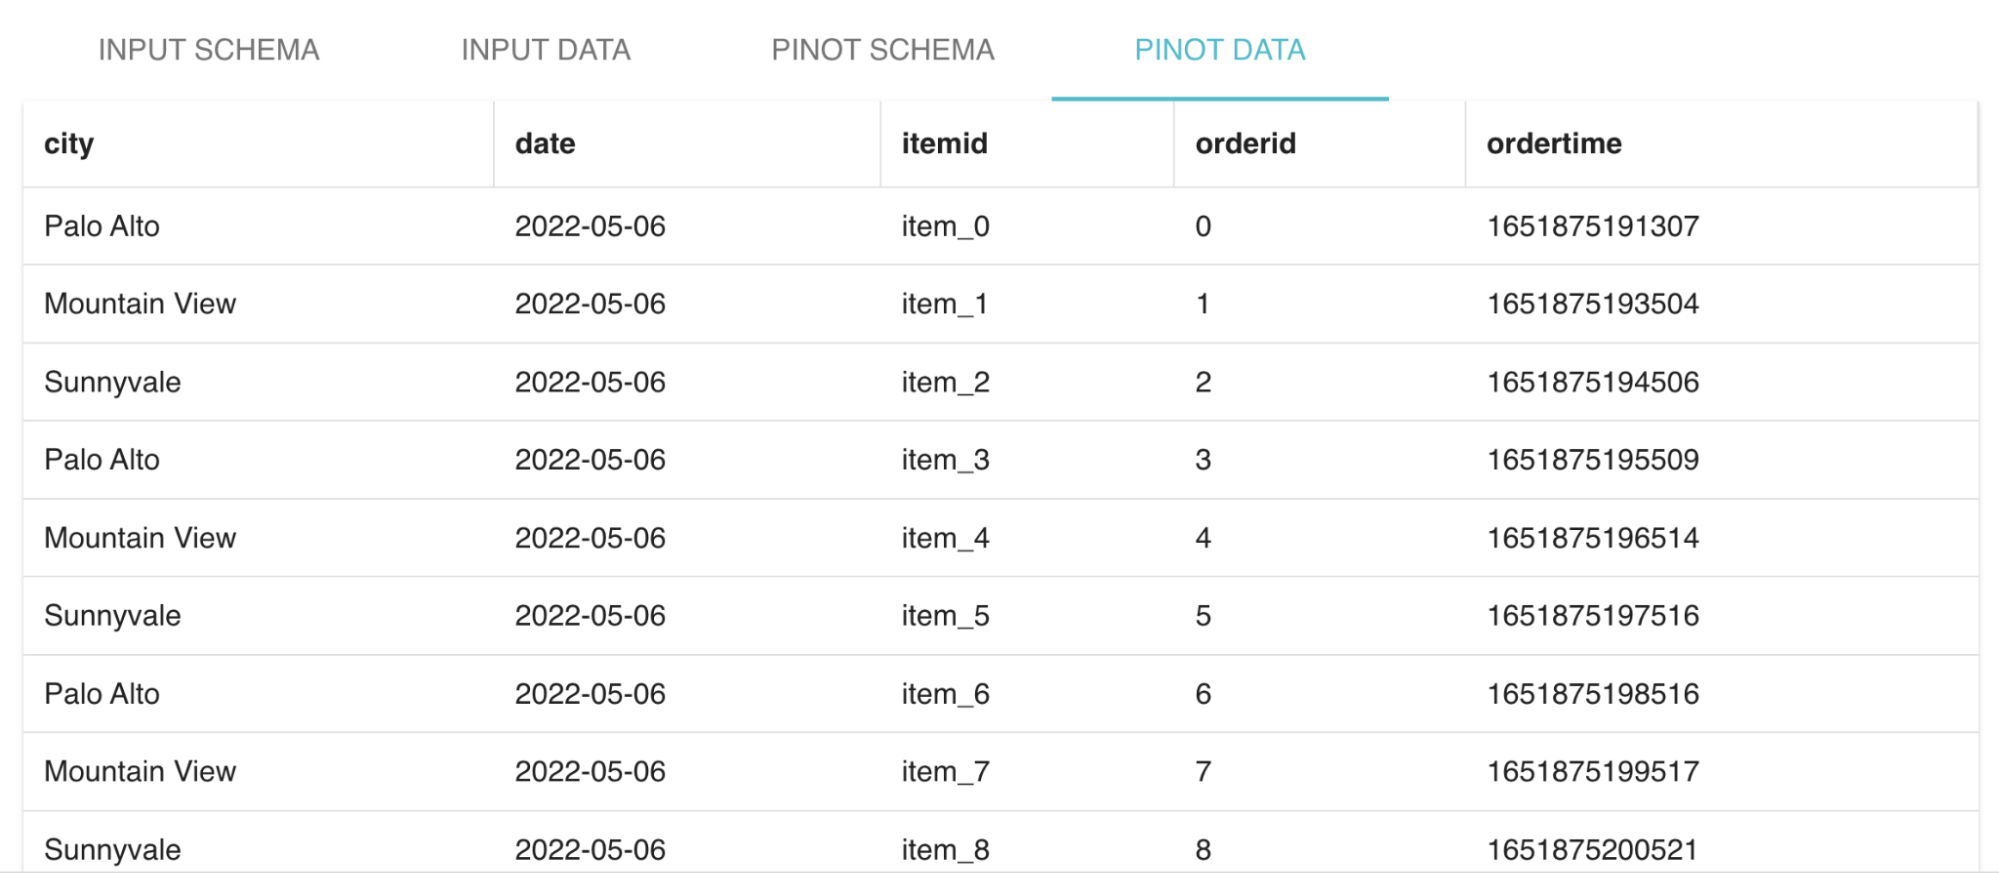Click the ordertime column header
The width and height of the screenshot is (1999, 873).
click(1553, 143)
